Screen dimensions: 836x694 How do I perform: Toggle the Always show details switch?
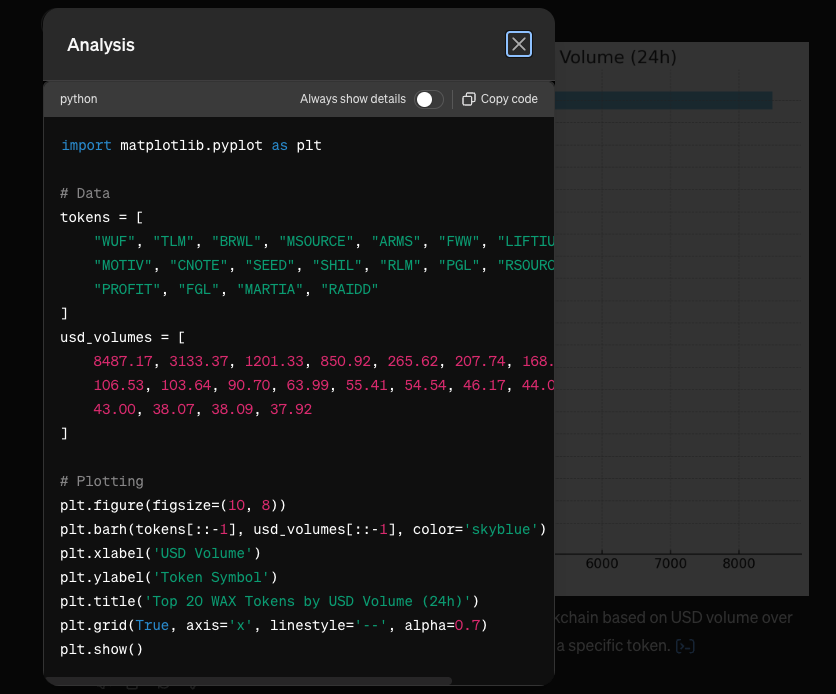point(429,99)
